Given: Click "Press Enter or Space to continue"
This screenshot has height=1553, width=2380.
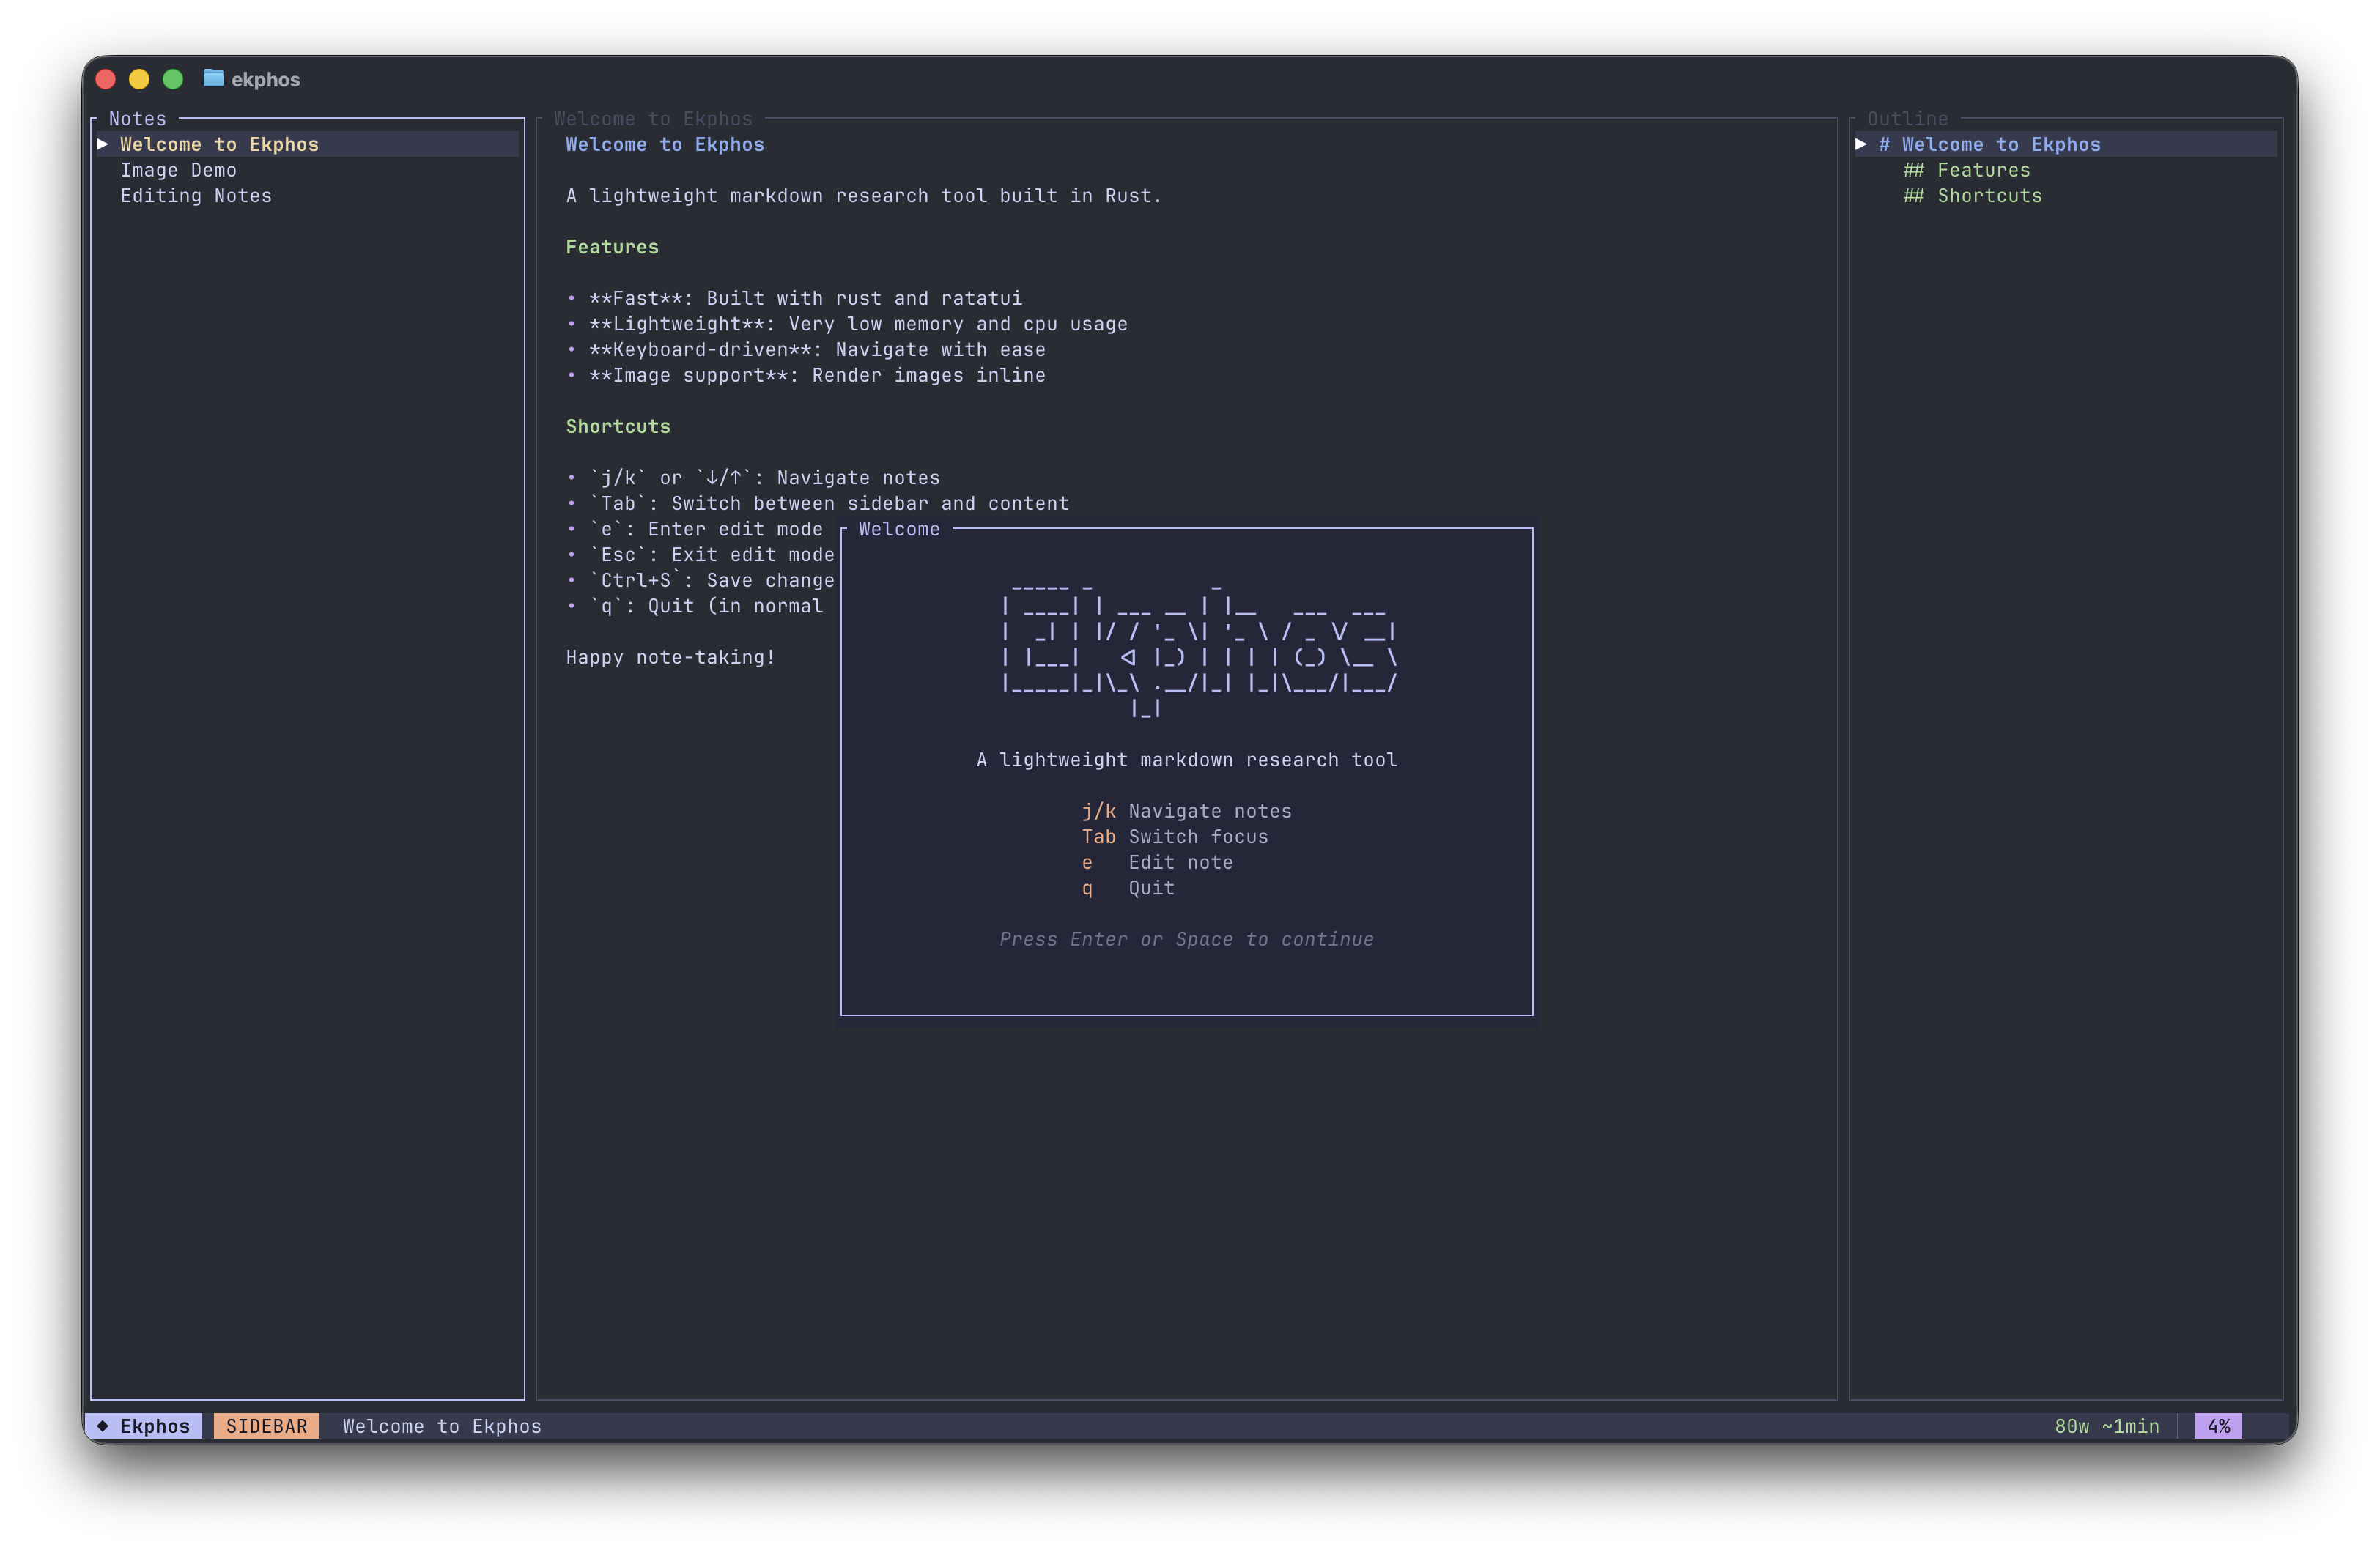Looking at the screenshot, I should [x=1186, y=939].
